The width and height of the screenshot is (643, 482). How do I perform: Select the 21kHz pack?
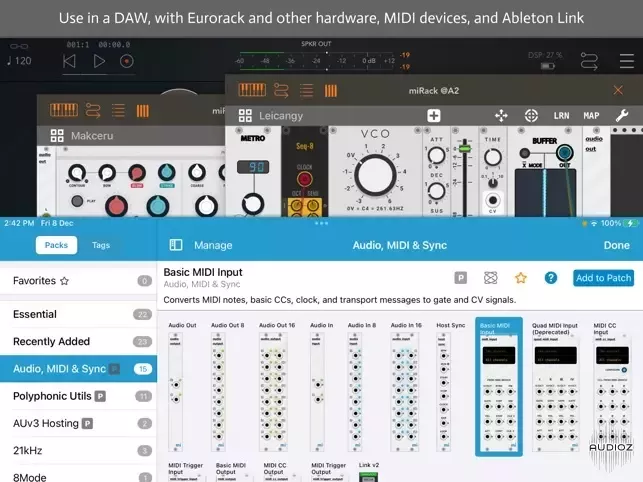(78, 450)
